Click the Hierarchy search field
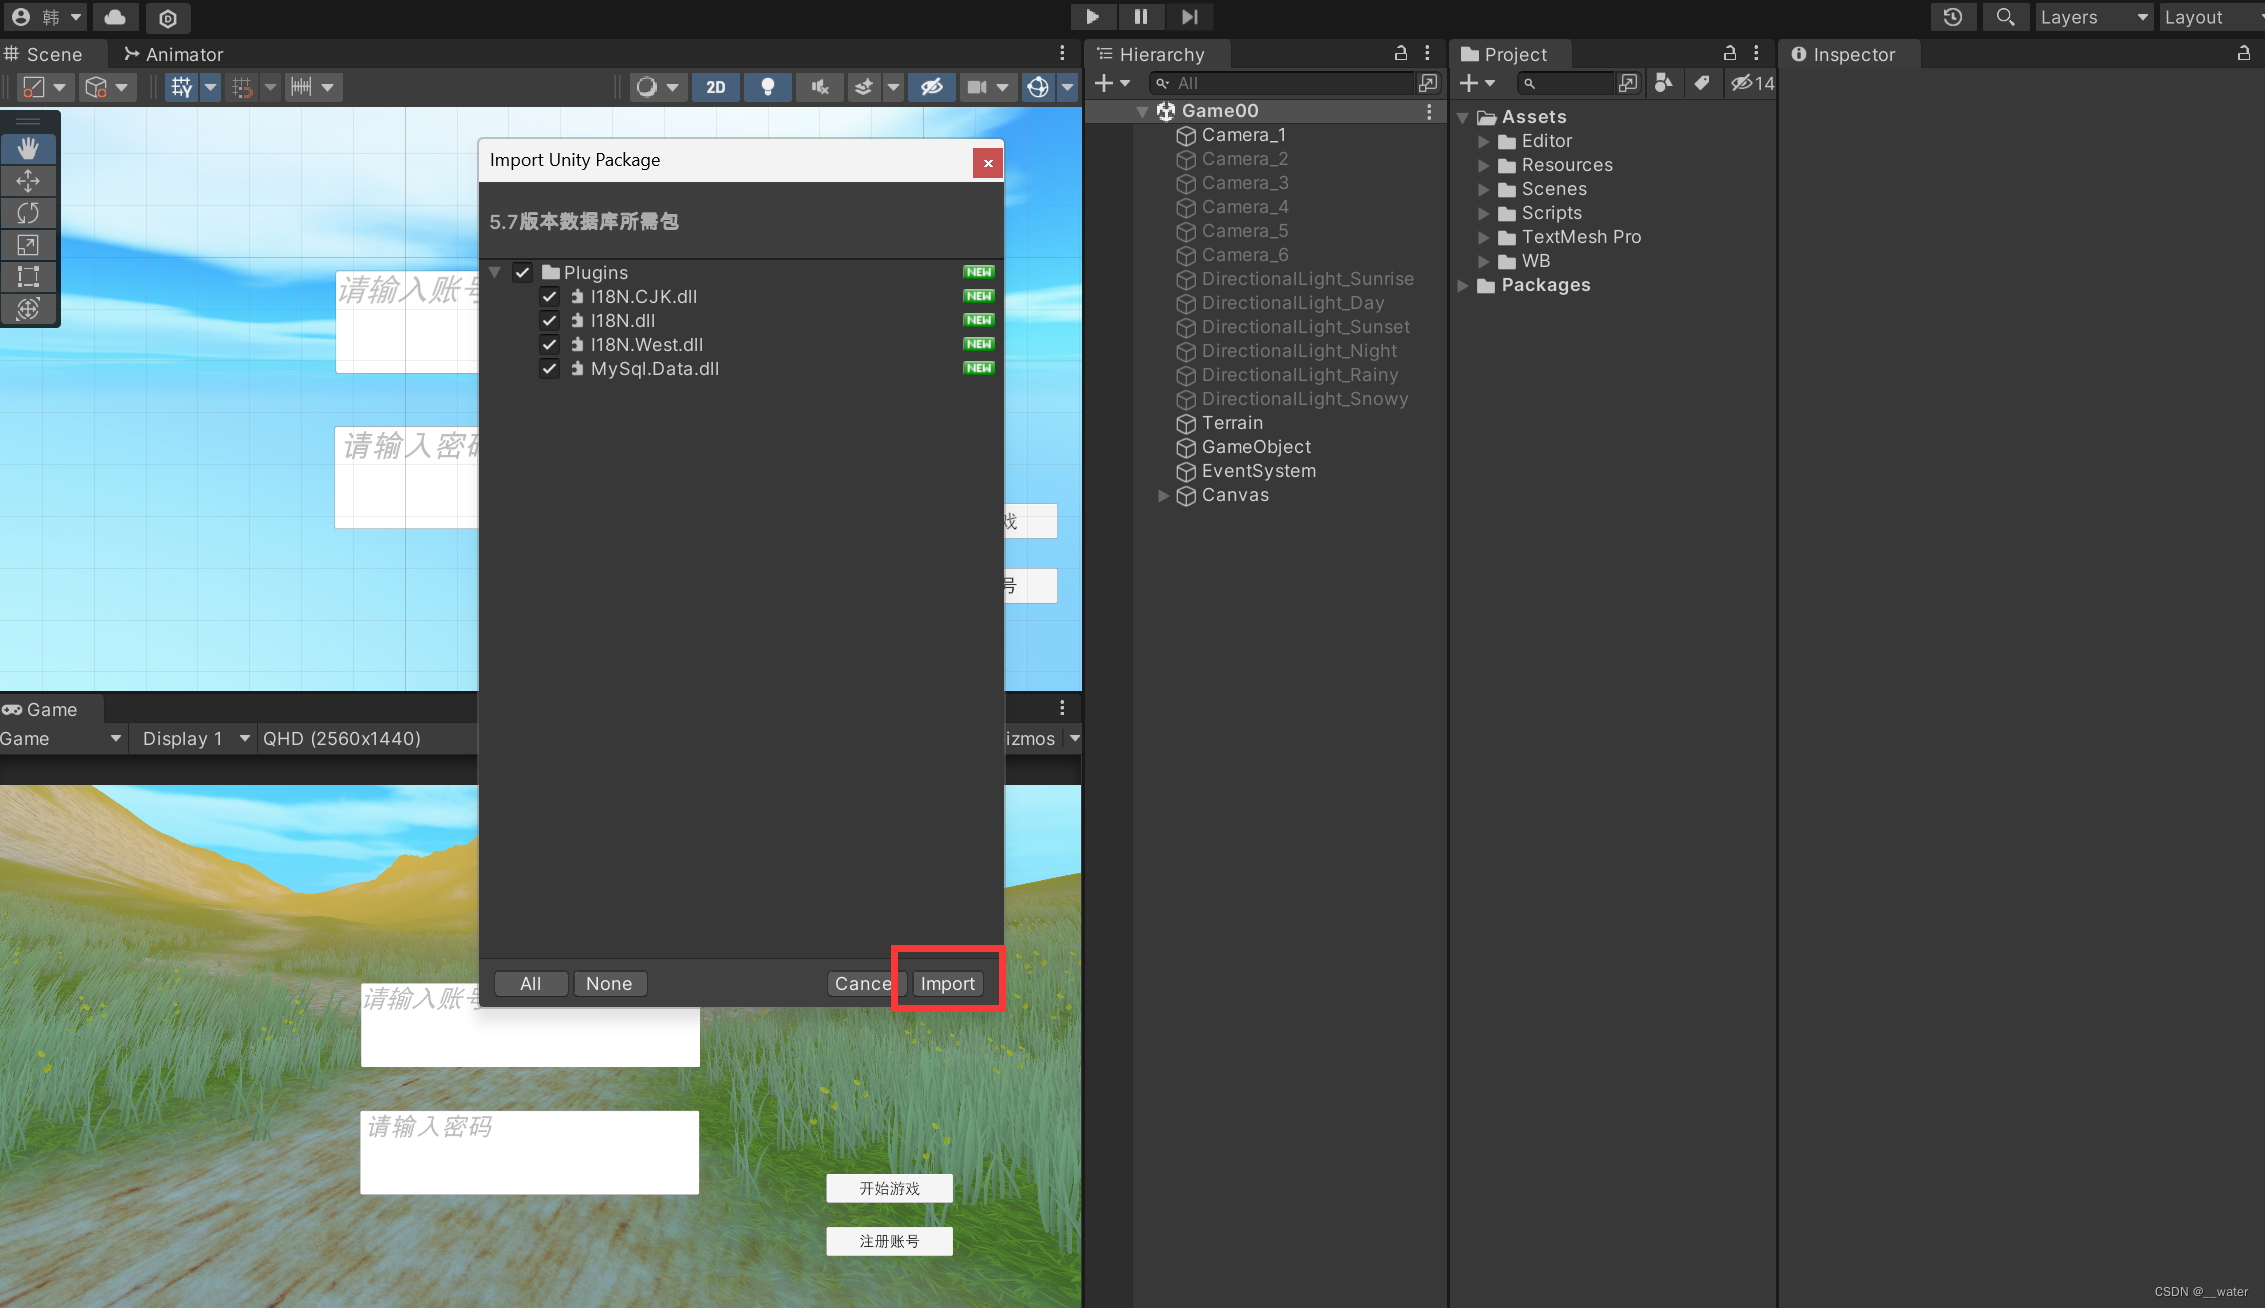The width and height of the screenshot is (2265, 1308). (x=1290, y=83)
